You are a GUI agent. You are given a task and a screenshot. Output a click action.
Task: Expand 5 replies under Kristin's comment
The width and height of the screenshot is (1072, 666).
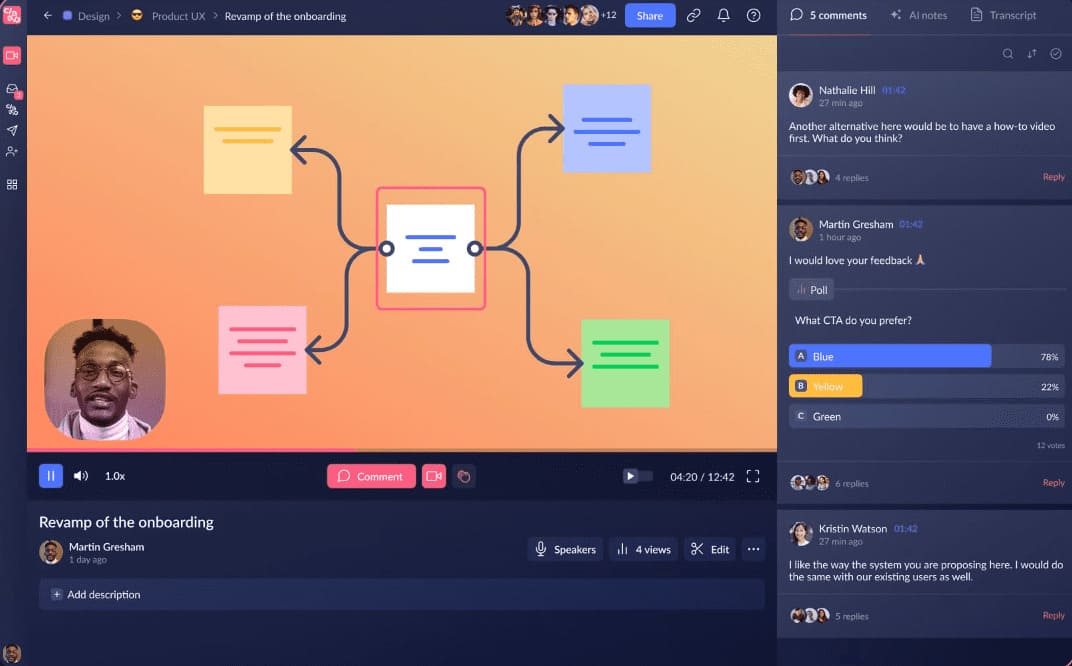click(851, 616)
